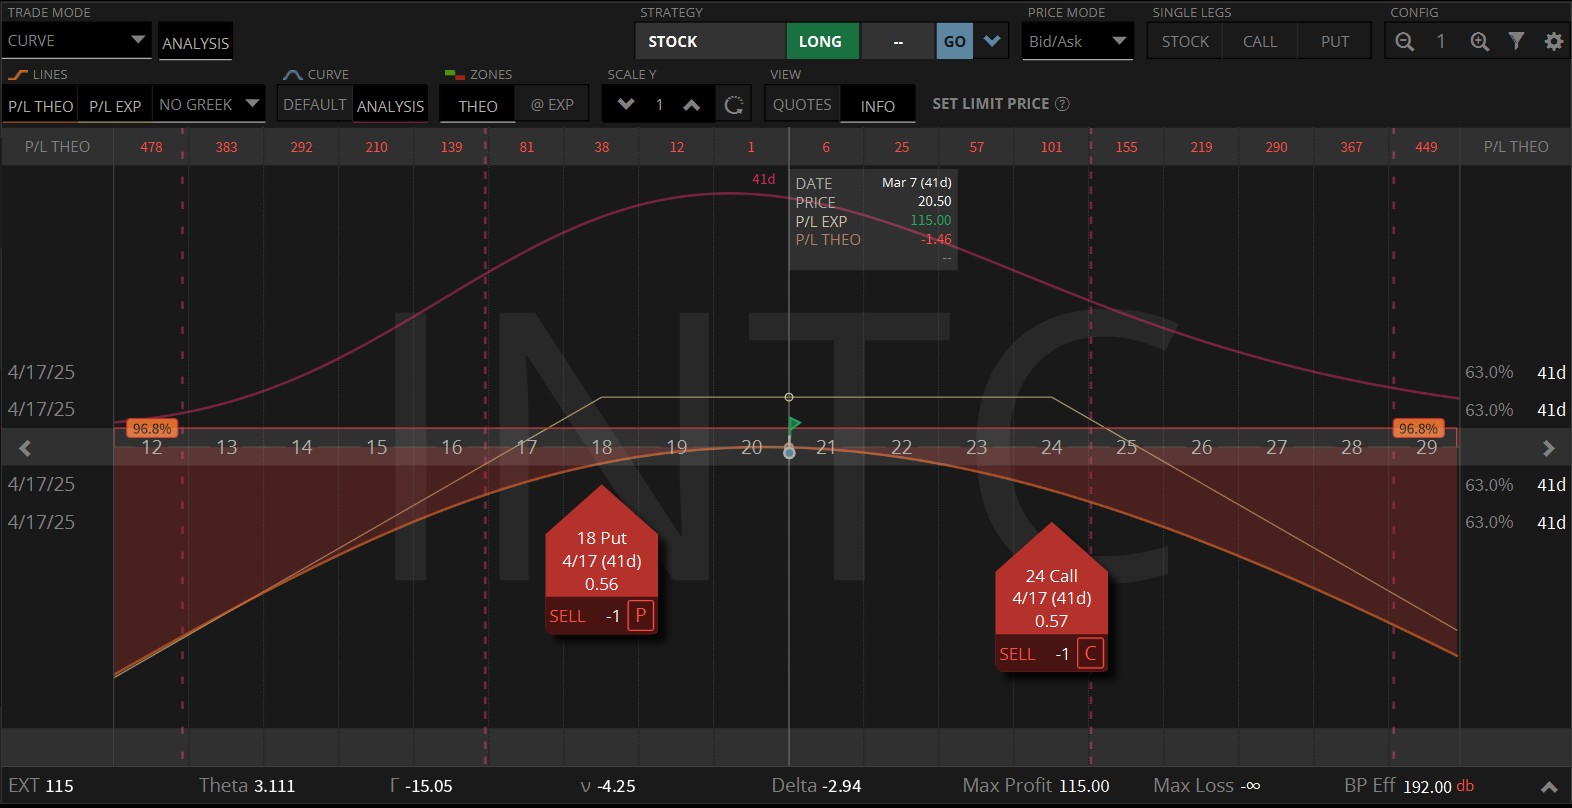Reset Scale Y with the refresh icon

click(x=734, y=105)
